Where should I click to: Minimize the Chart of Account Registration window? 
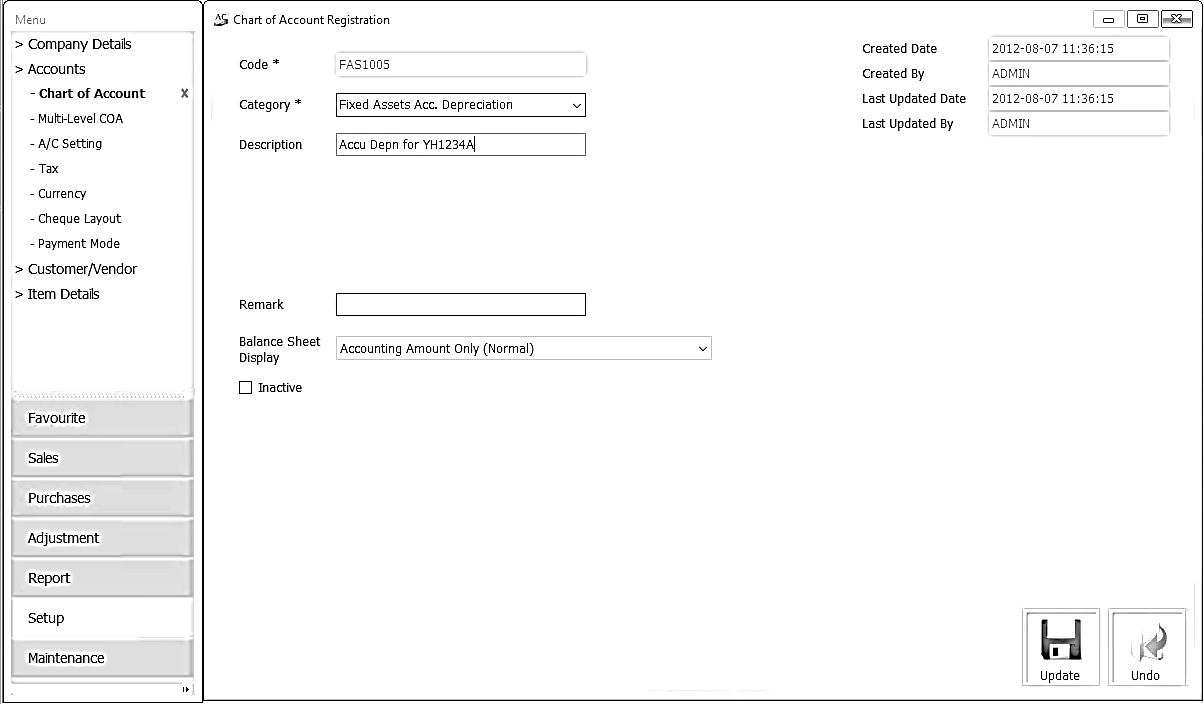(x=1108, y=20)
